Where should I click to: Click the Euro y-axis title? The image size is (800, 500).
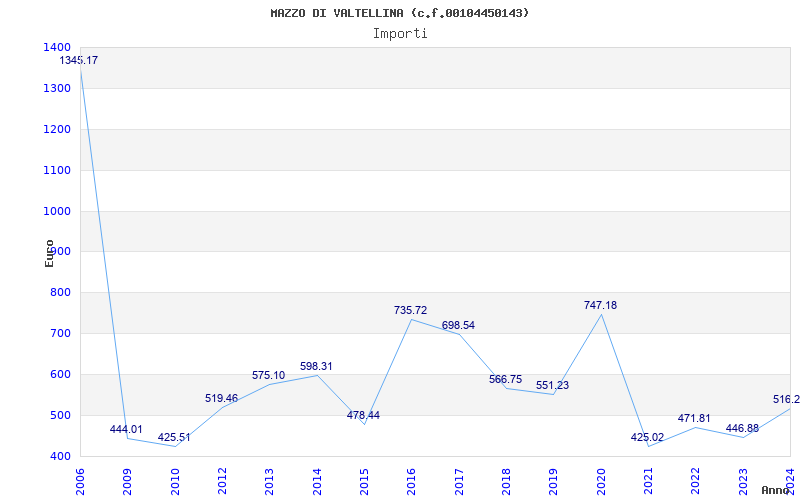49,253
